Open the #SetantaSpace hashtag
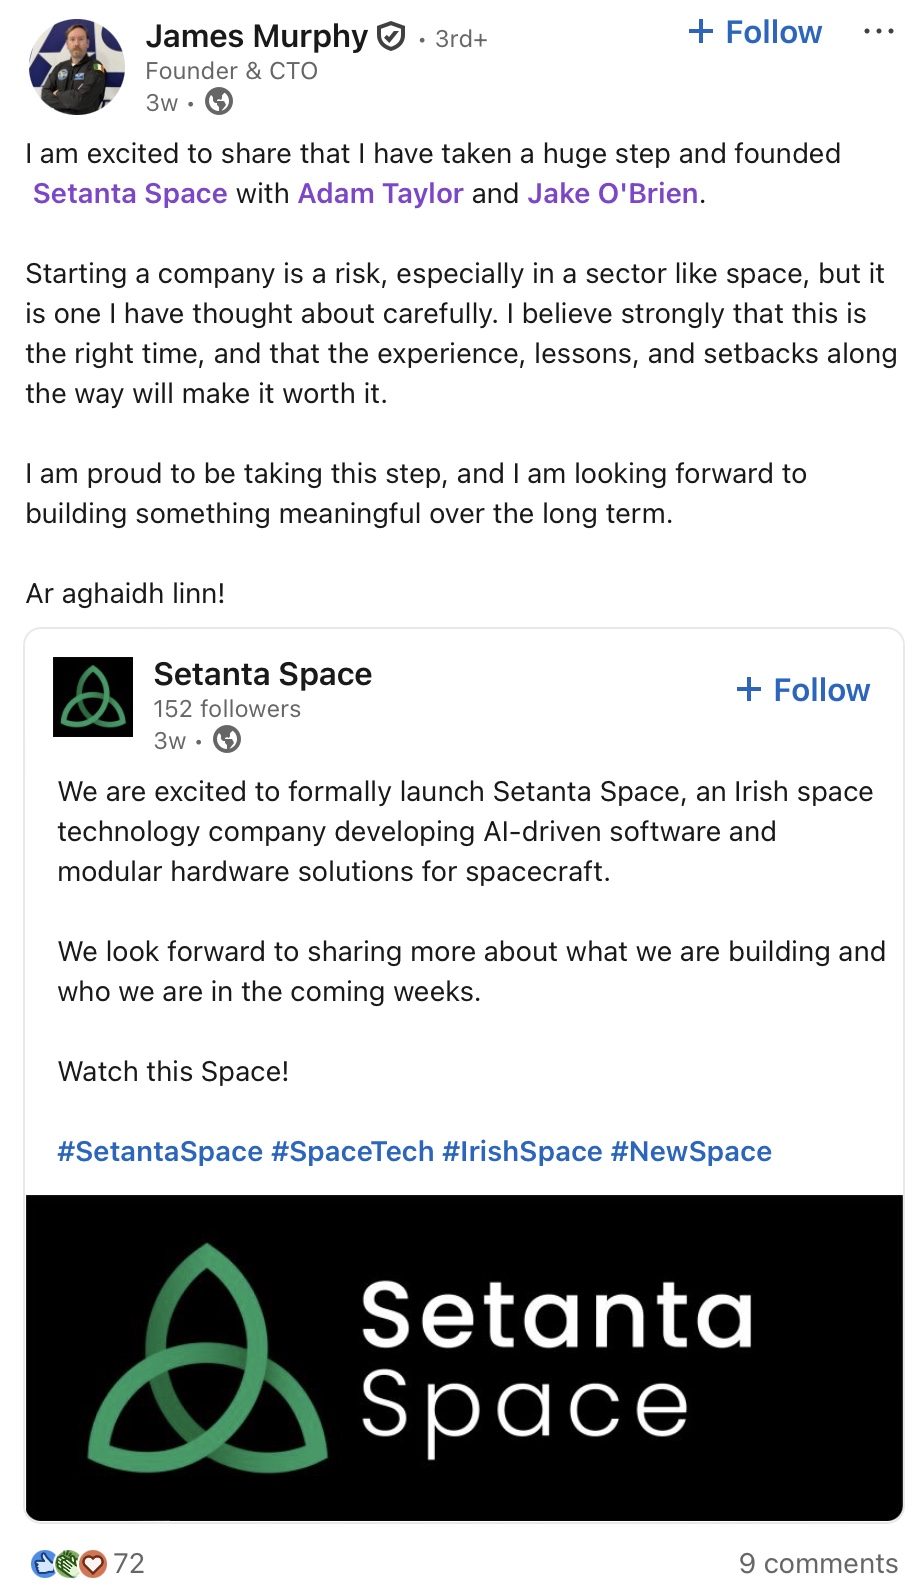The image size is (921, 1593). (160, 1151)
